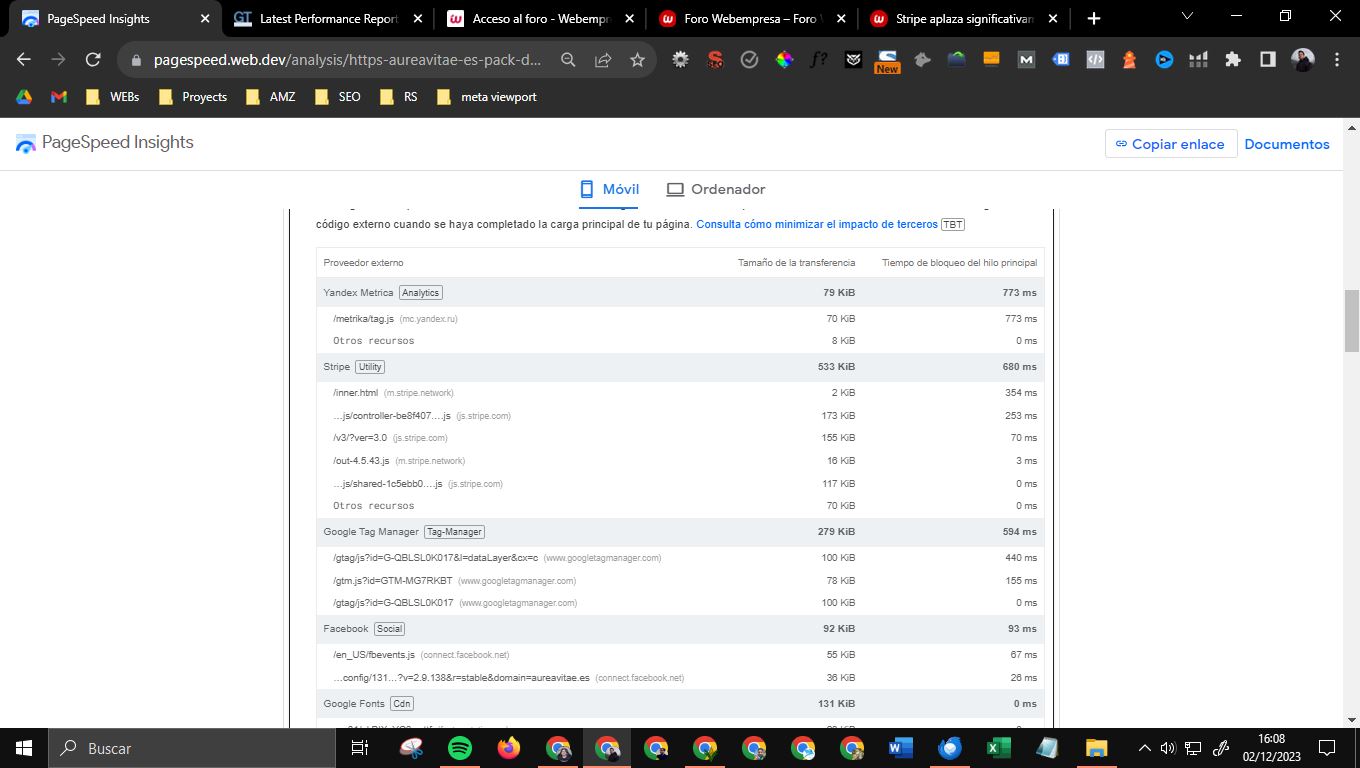
Task: Click Copiar enlace button
Action: pyautogui.click(x=1171, y=144)
